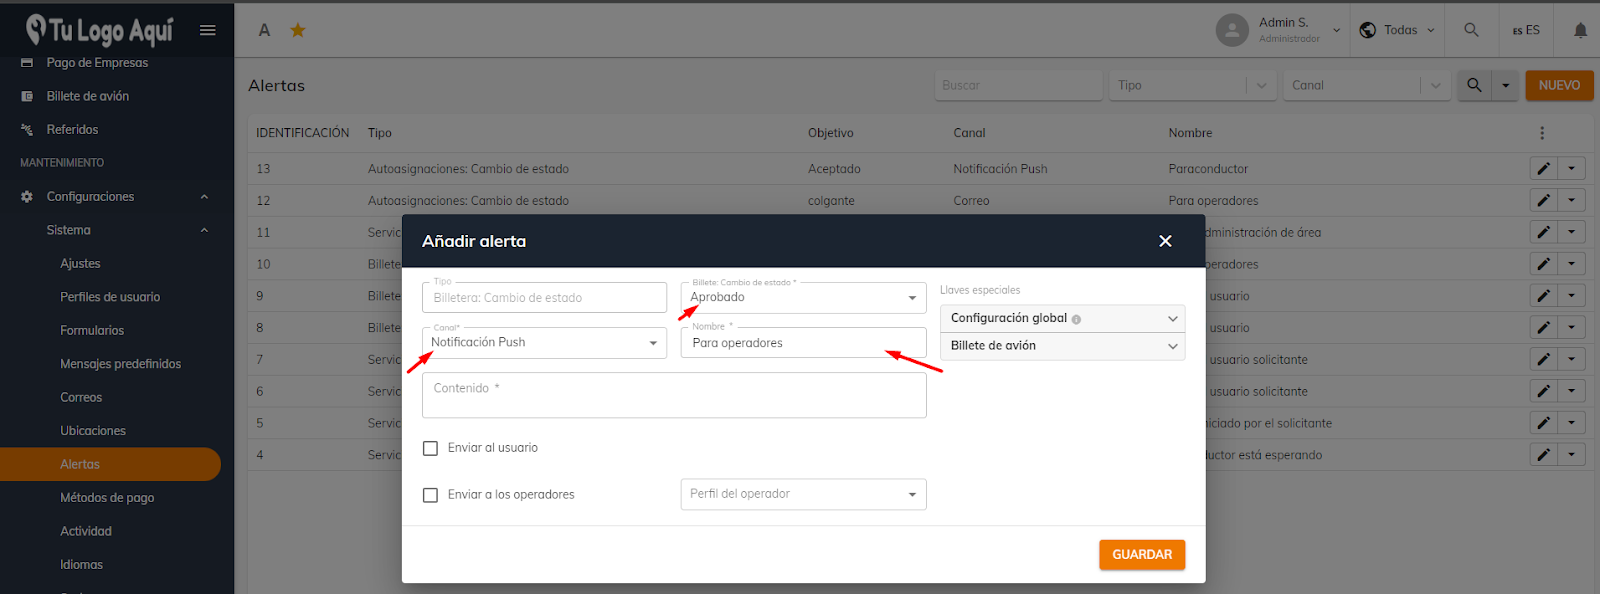Edit alert 4 with the pencil icon
This screenshot has height=594, width=1600.
click(1543, 455)
